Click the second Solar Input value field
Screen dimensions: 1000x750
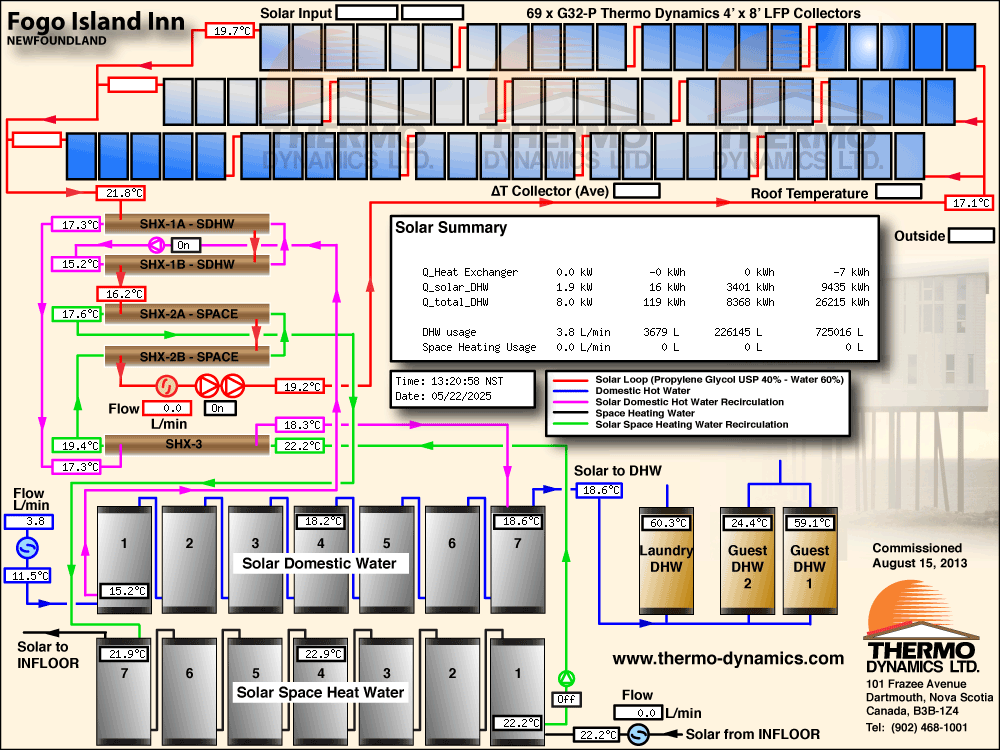tap(432, 12)
